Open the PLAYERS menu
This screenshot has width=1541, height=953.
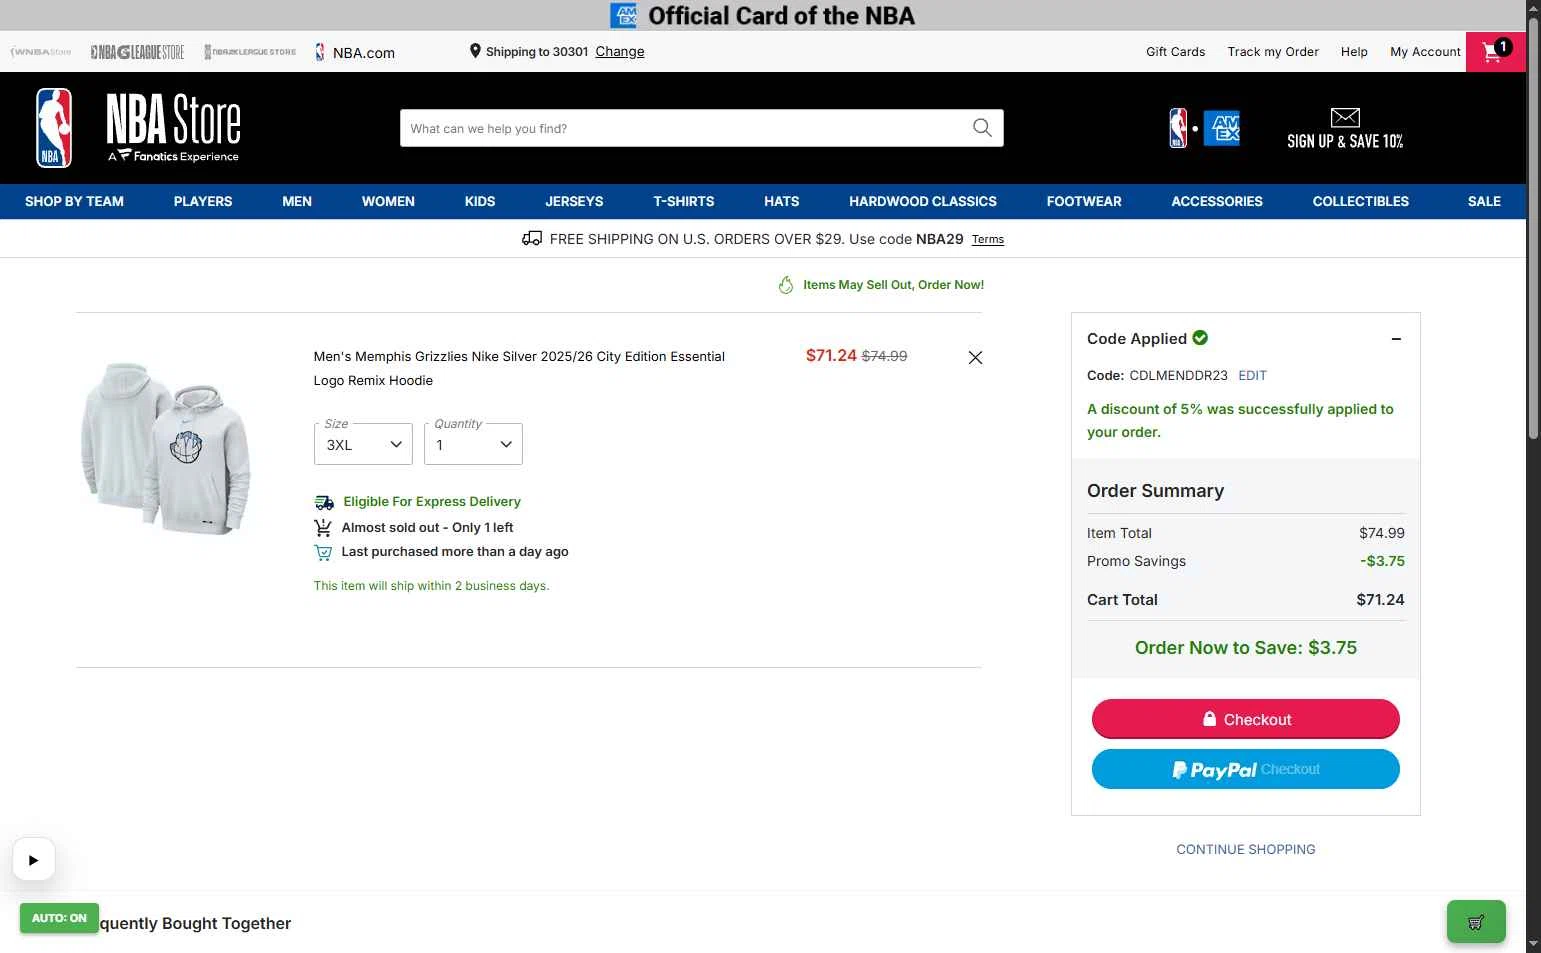[203, 201]
